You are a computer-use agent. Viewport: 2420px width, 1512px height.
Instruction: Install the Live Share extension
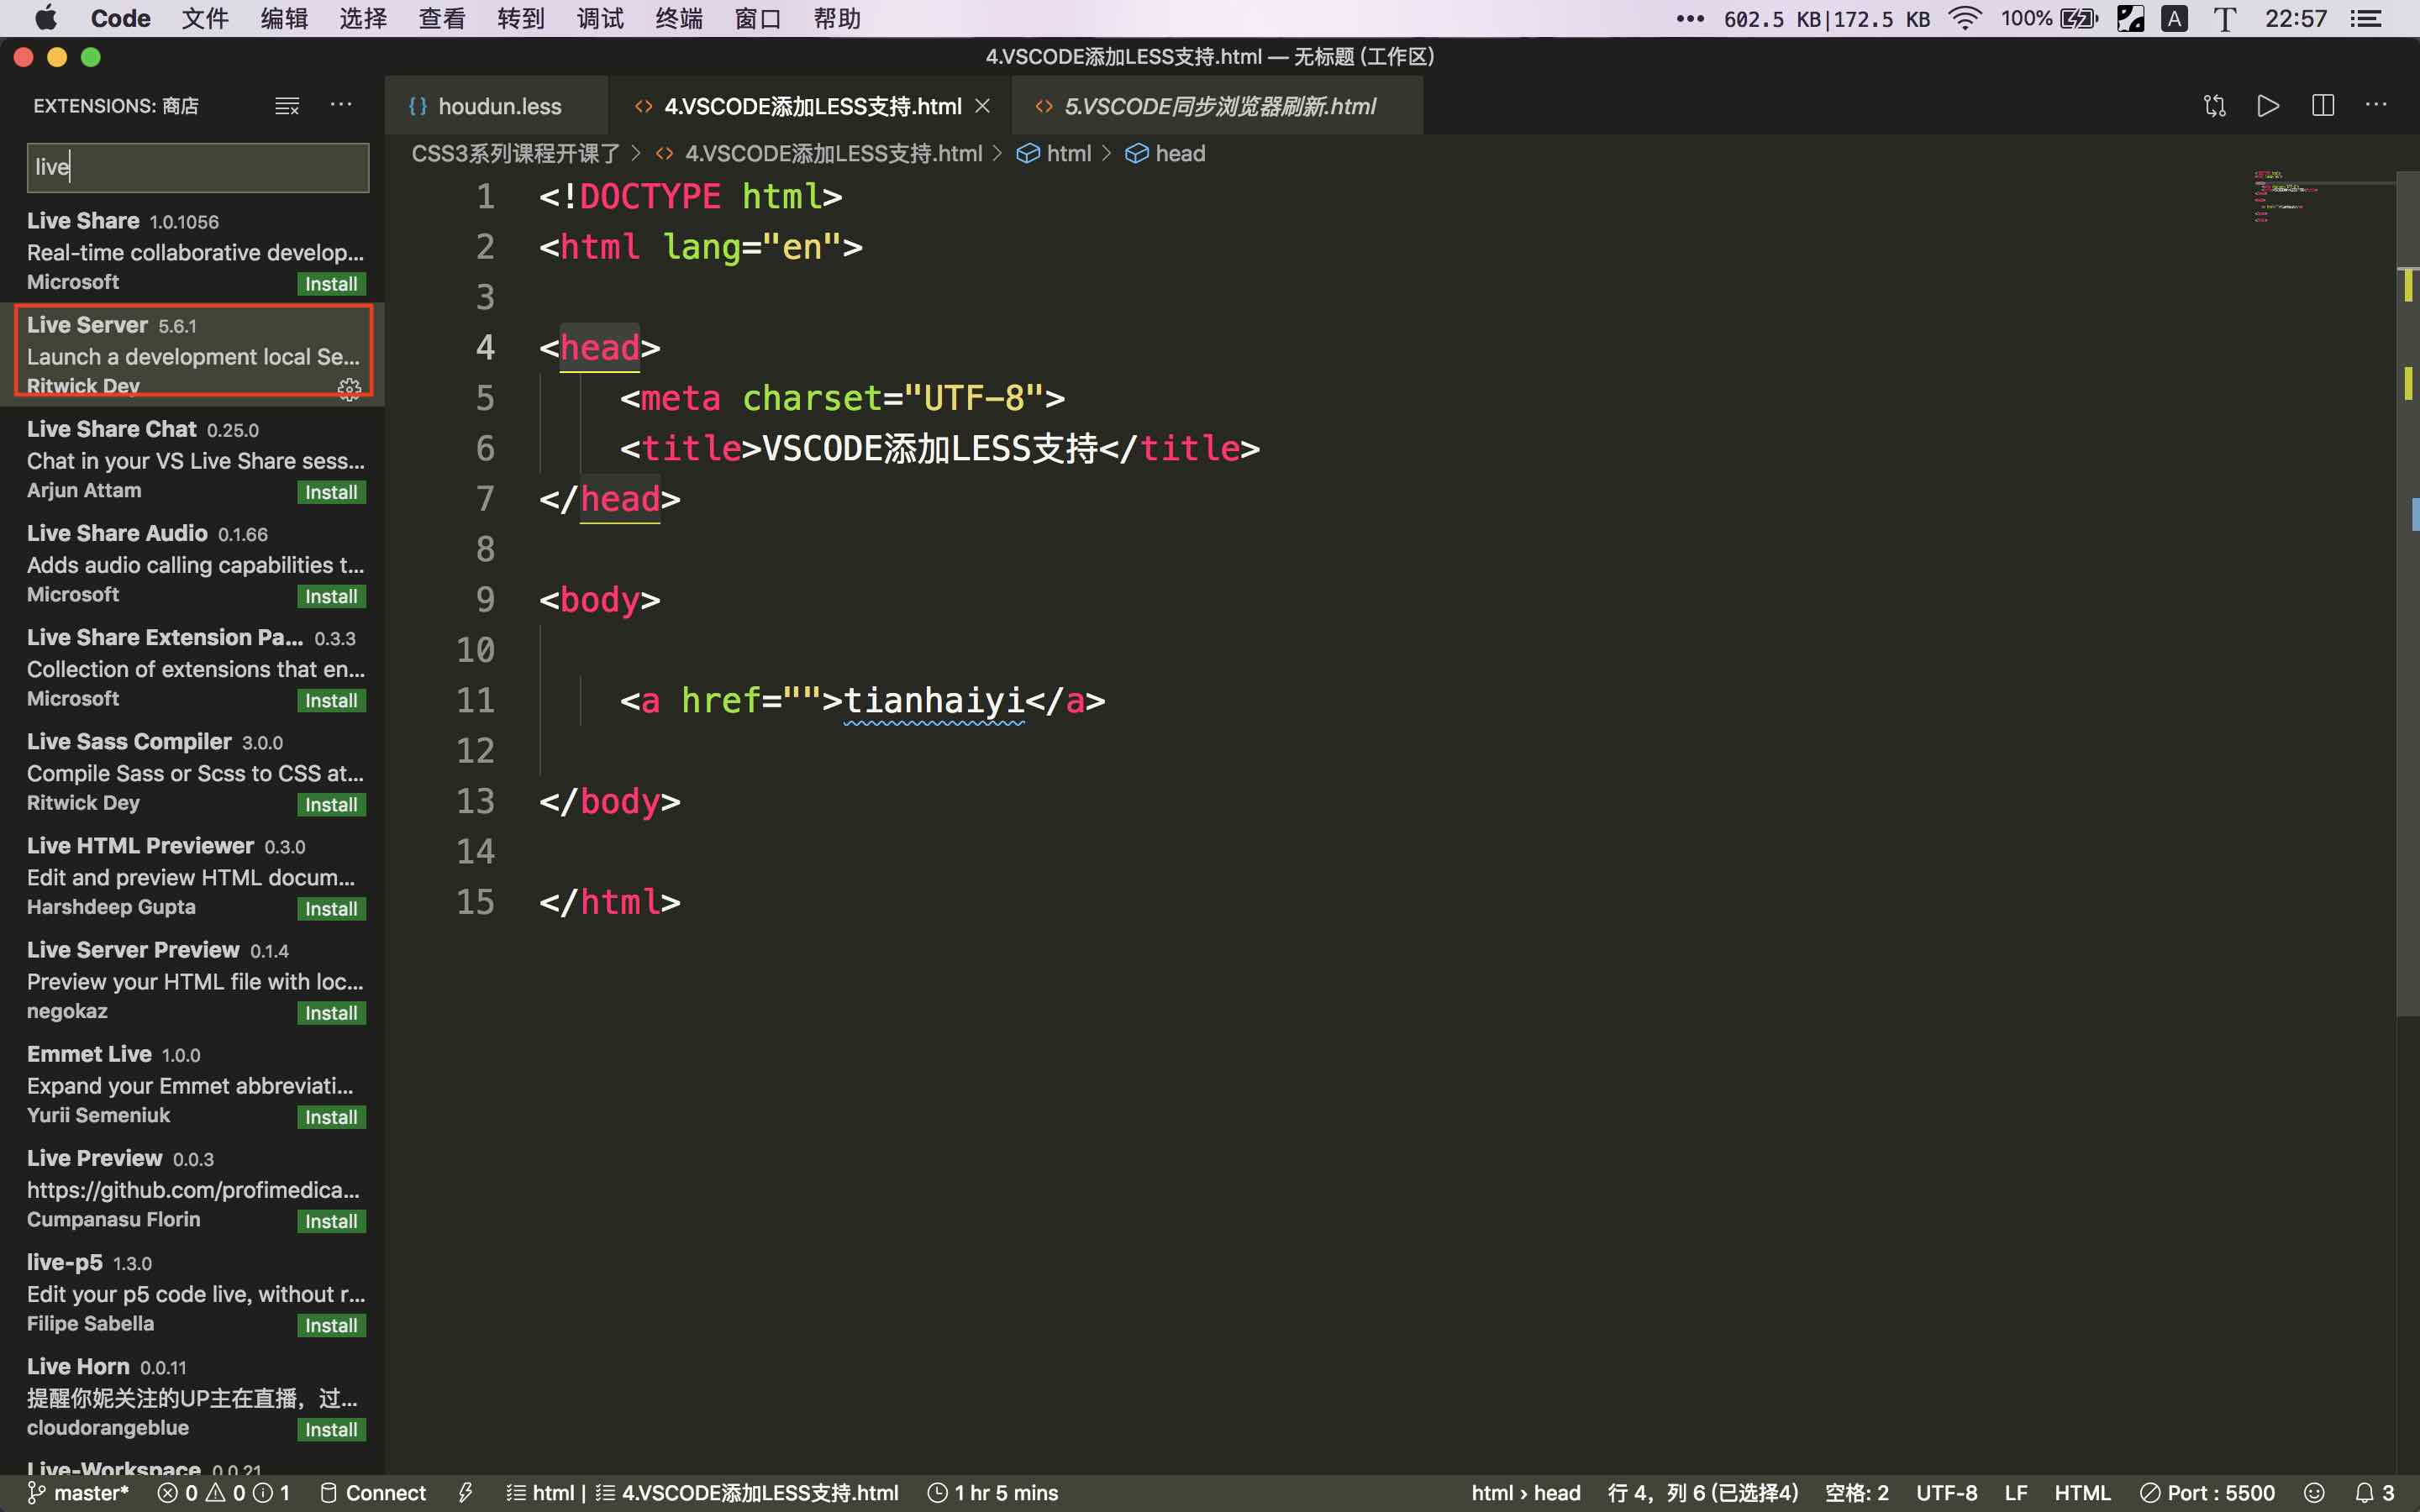[x=331, y=284]
